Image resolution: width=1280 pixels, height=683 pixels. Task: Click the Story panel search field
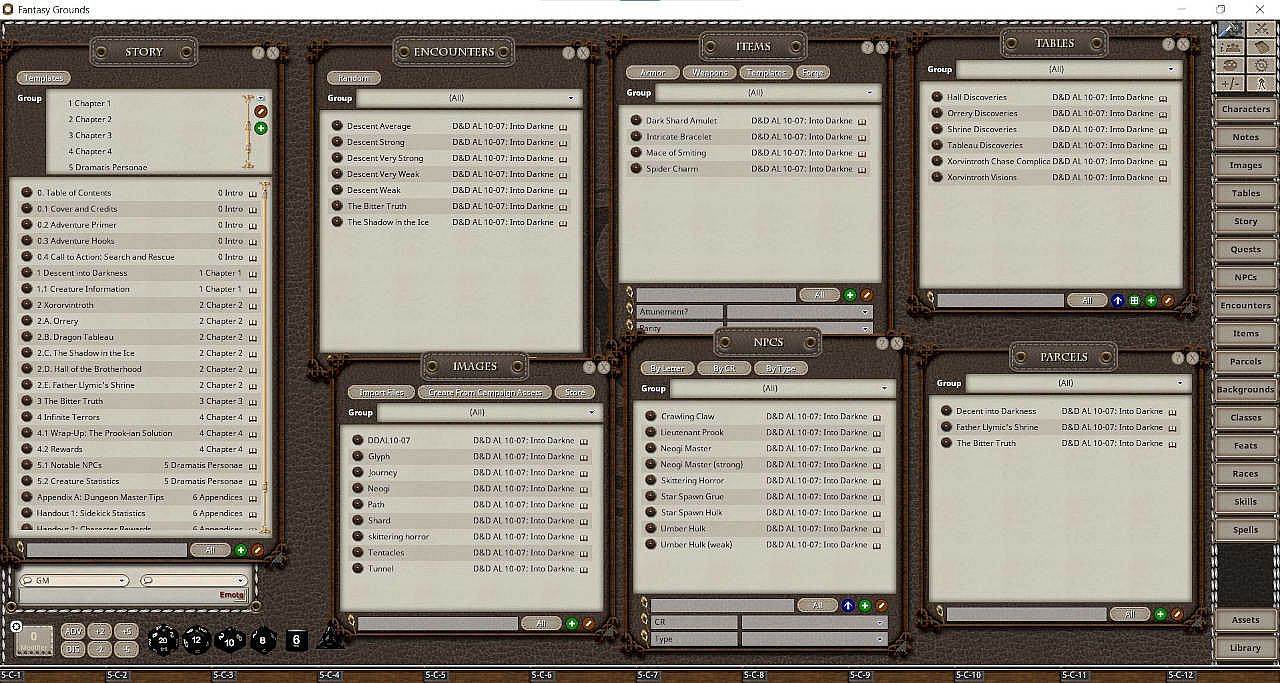[x=106, y=550]
